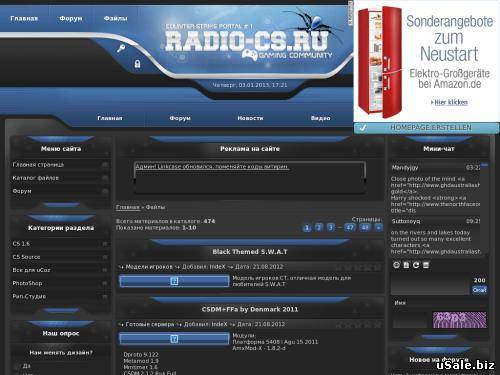Click the document icon in the mini-chat toolbar
This screenshot has height=375, width=500.
(x=406, y=265)
